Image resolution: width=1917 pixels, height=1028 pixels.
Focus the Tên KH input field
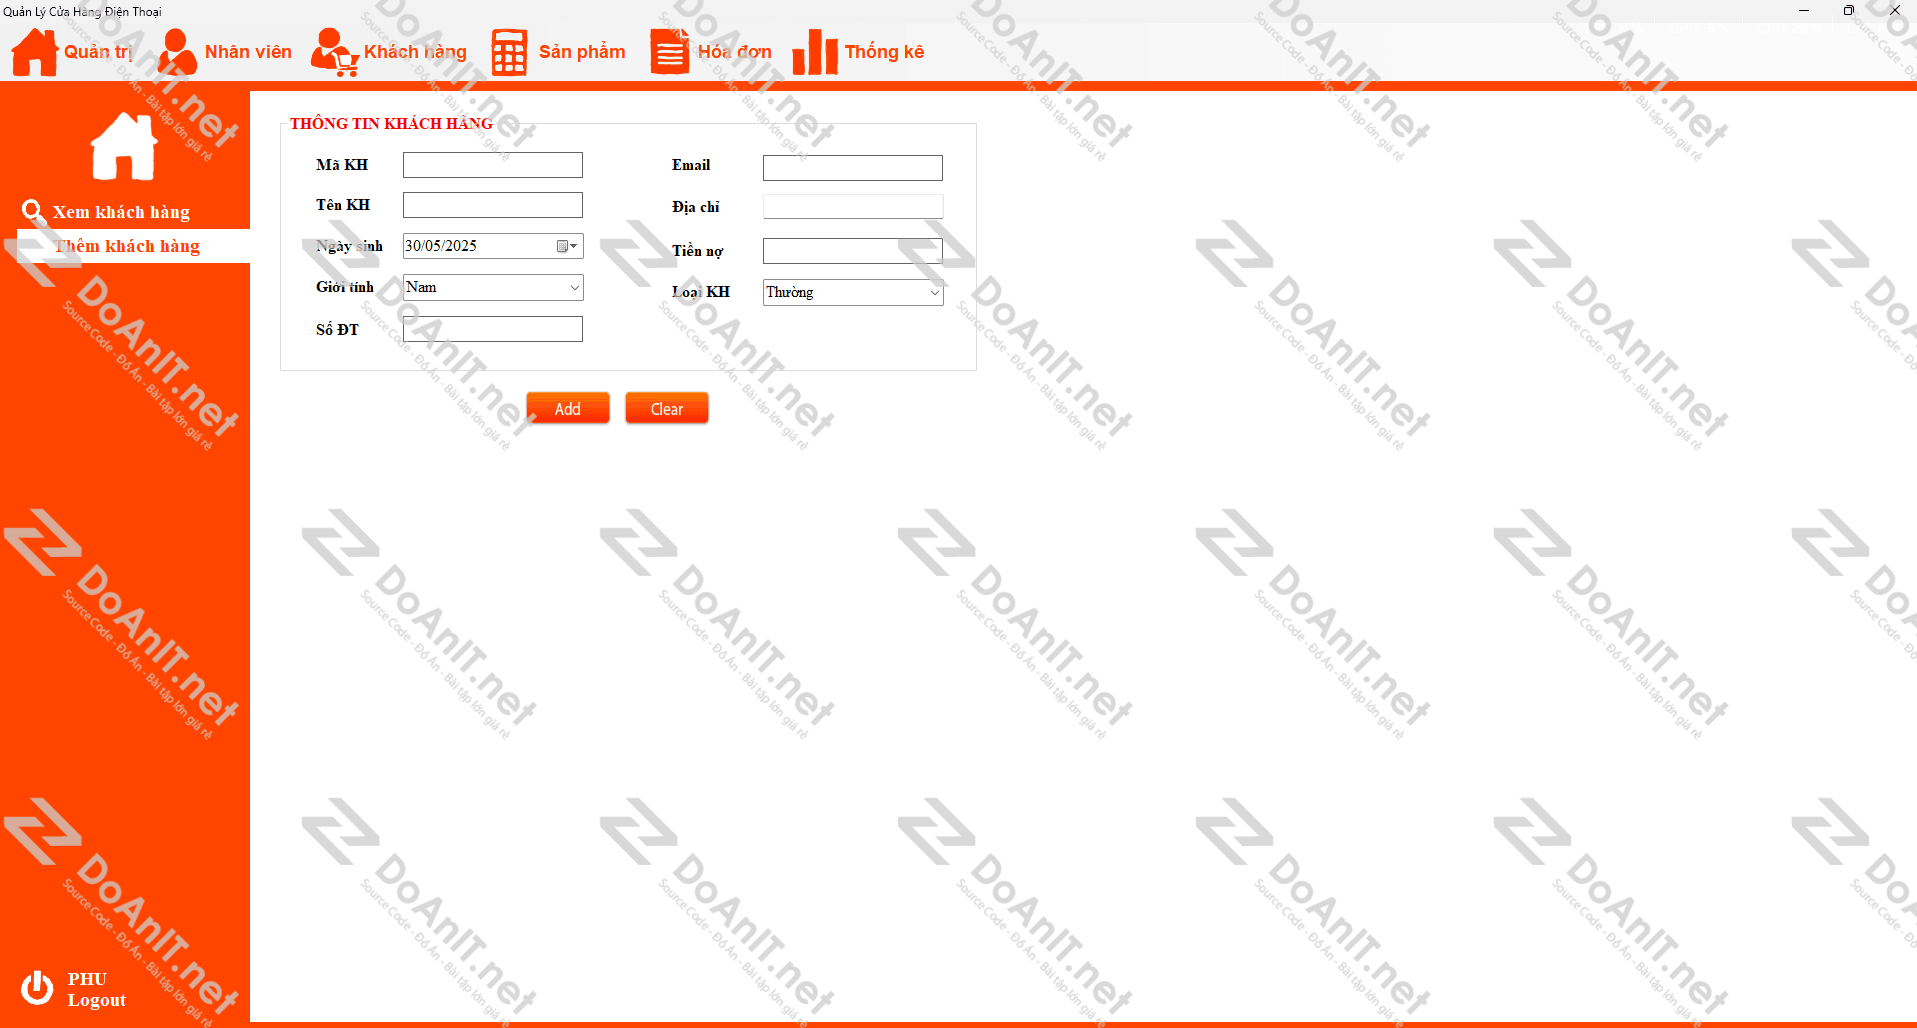[493, 205]
